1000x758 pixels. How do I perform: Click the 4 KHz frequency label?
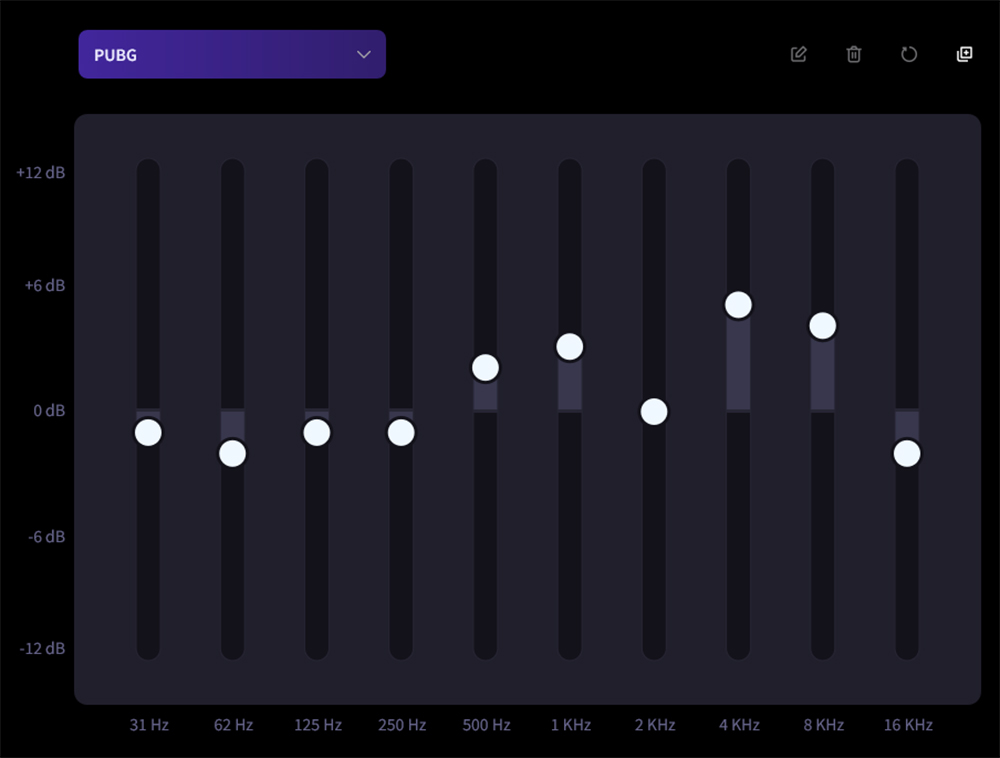coord(738,725)
